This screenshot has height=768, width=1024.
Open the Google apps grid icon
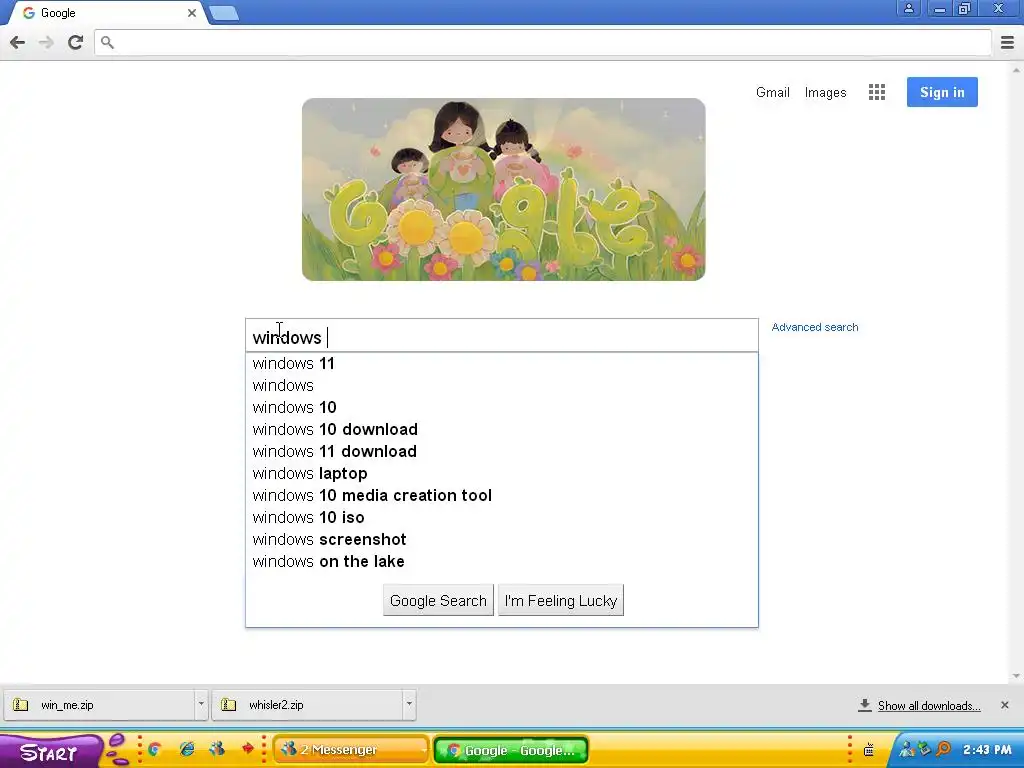[x=876, y=92]
